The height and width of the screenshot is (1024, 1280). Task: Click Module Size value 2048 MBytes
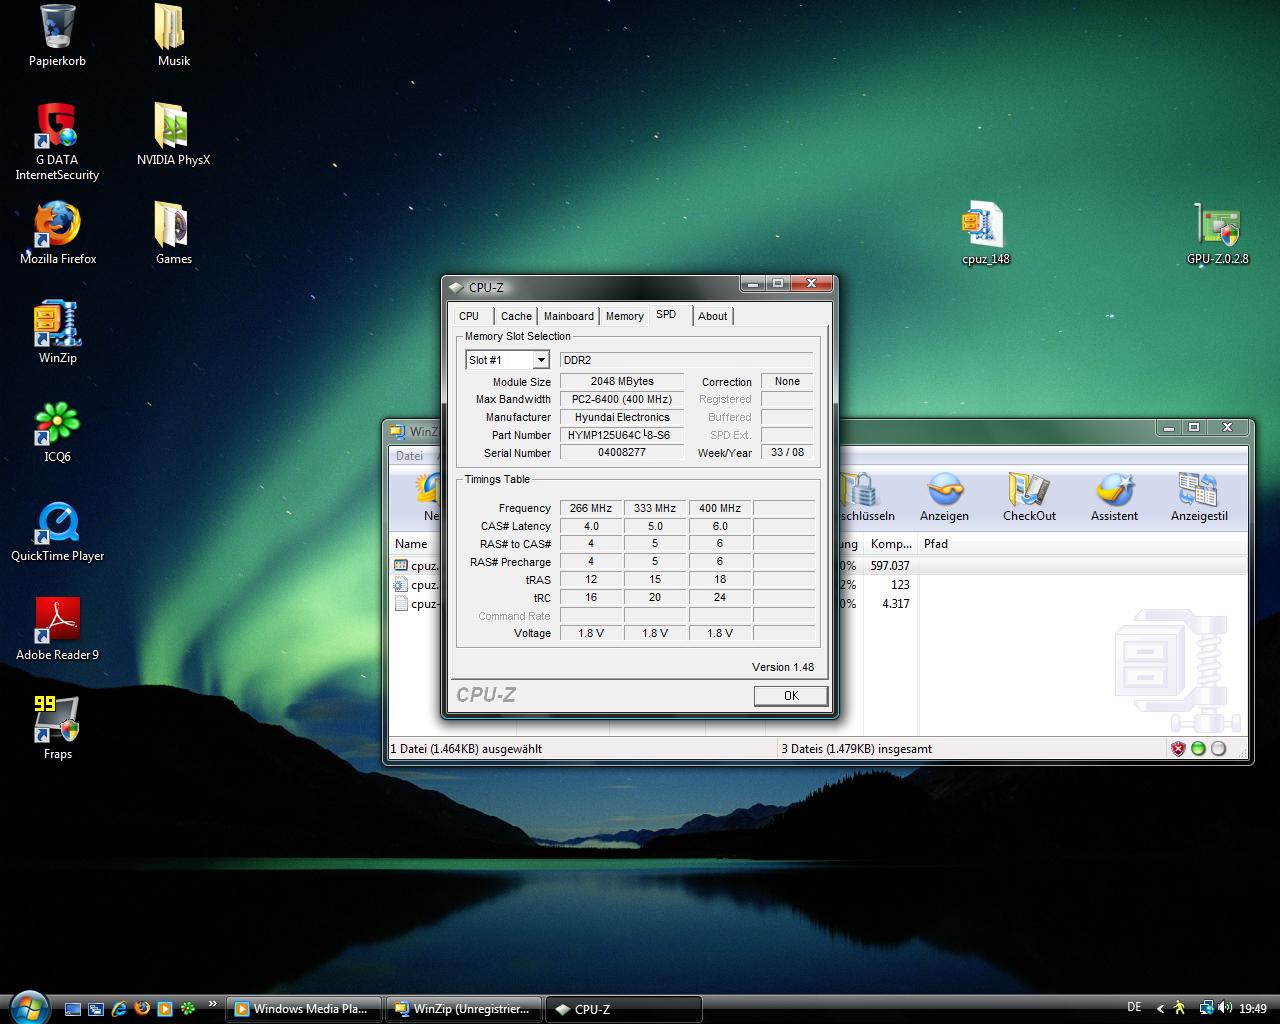(x=622, y=381)
